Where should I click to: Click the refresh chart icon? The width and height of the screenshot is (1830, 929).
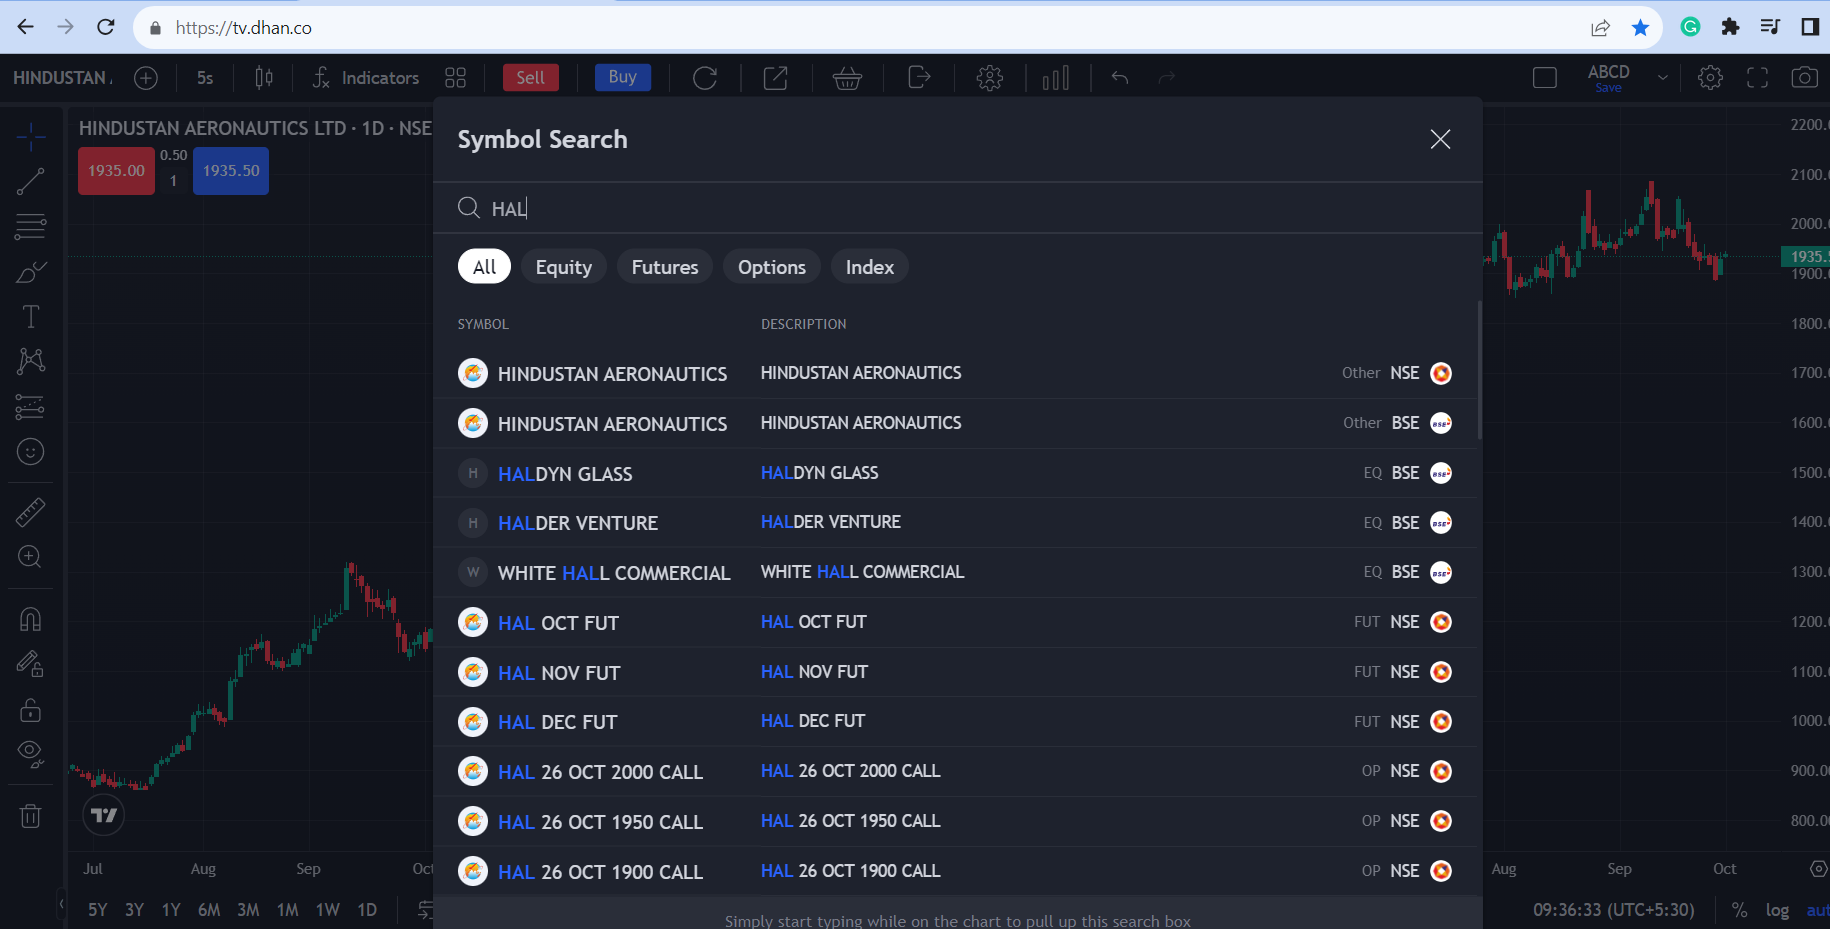point(705,78)
